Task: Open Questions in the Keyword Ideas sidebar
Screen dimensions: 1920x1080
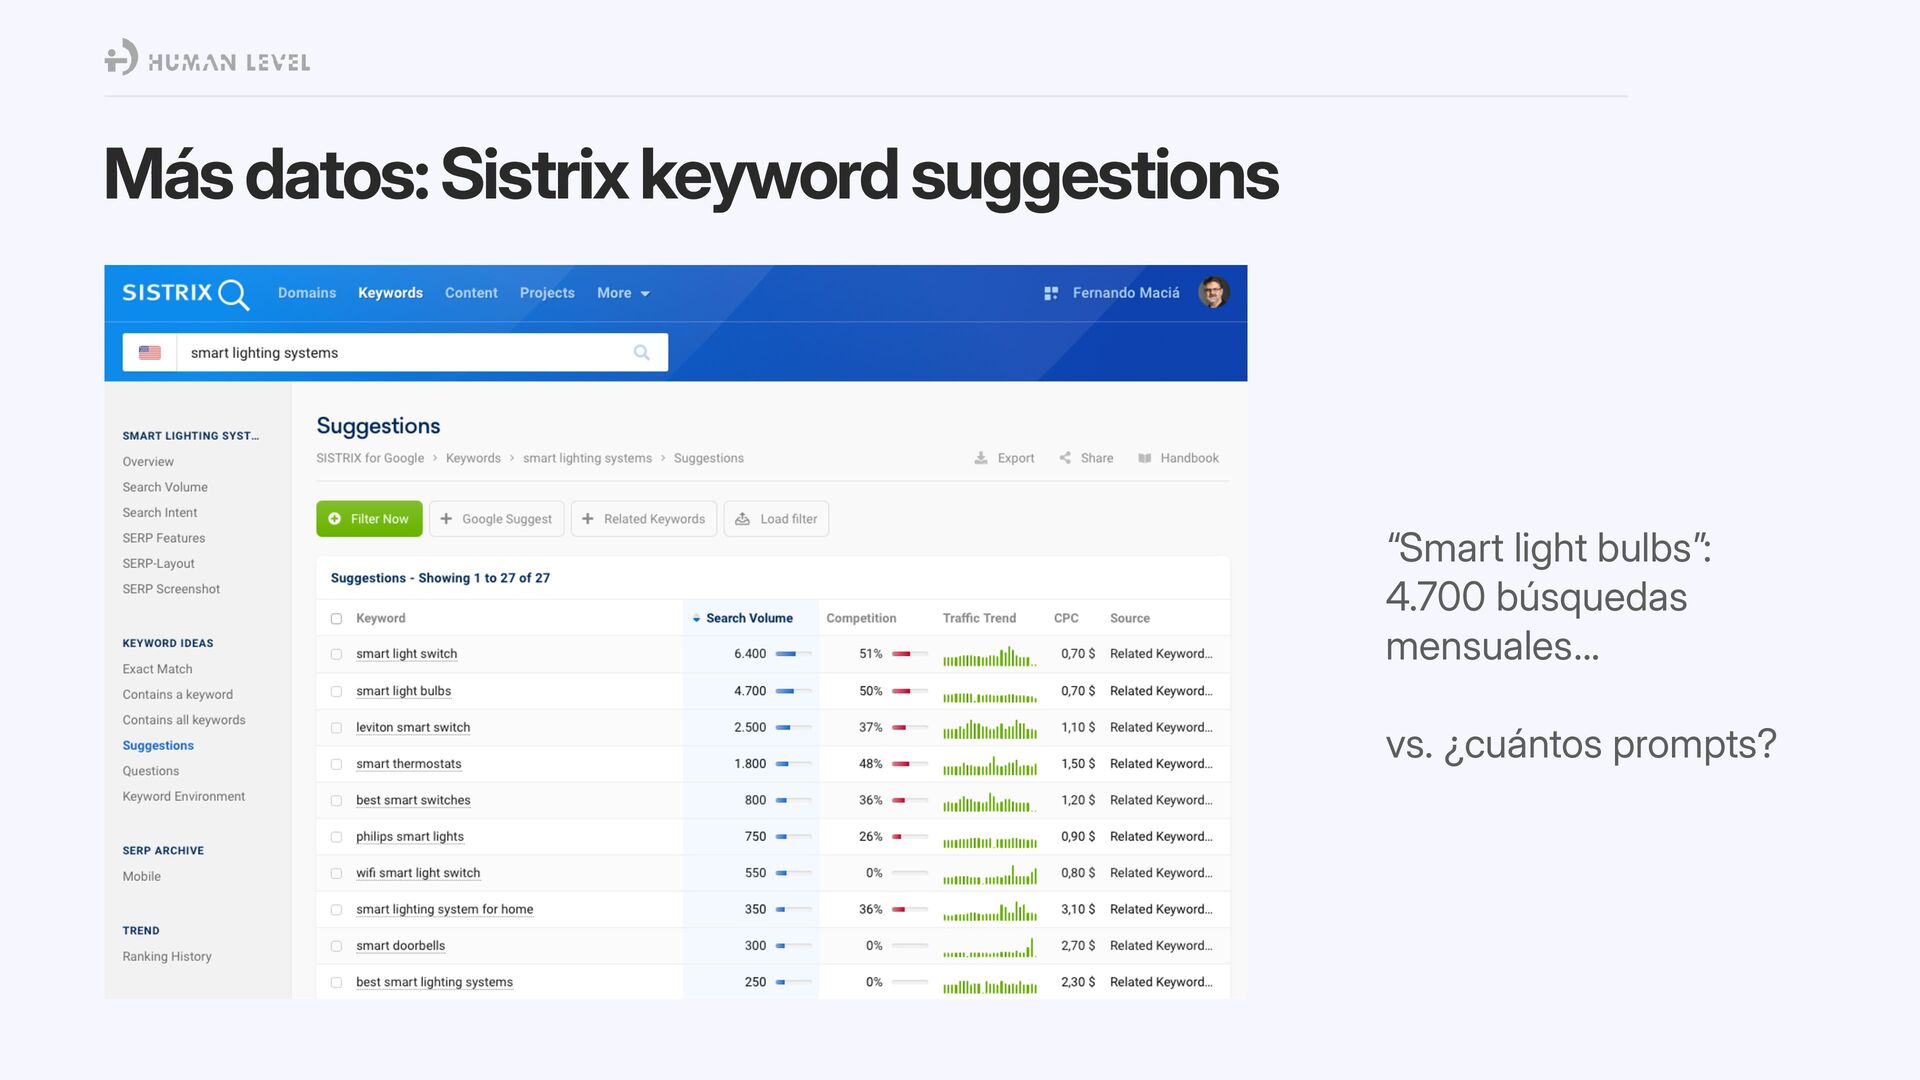Action: point(151,771)
